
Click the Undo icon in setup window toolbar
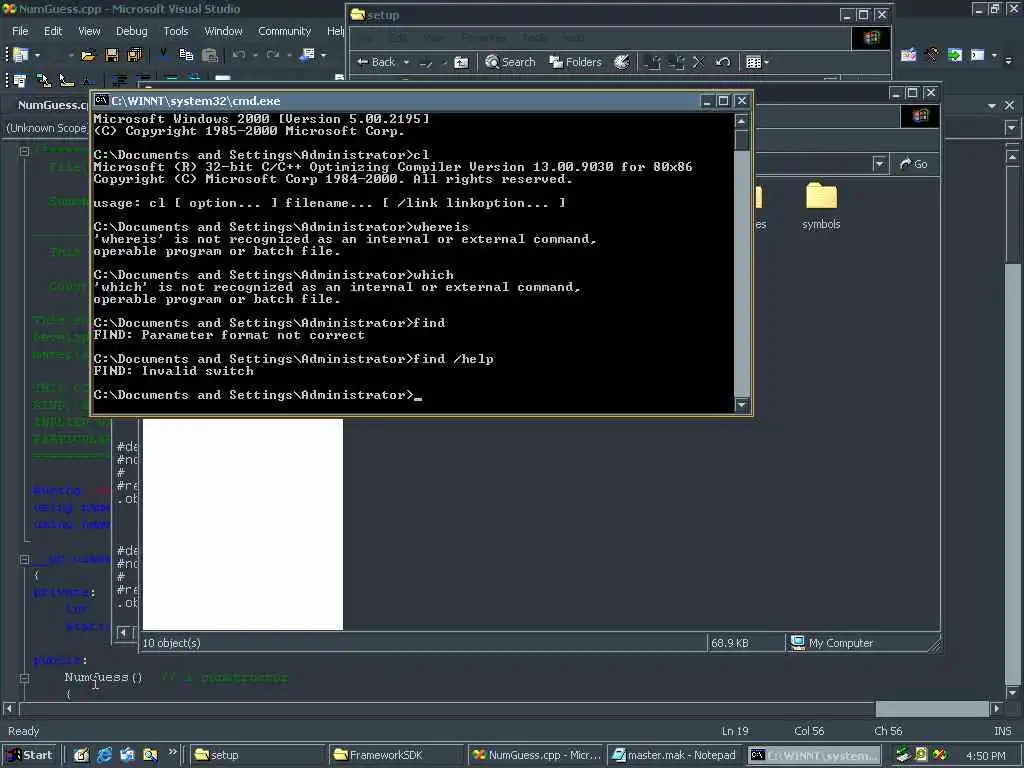722,62
